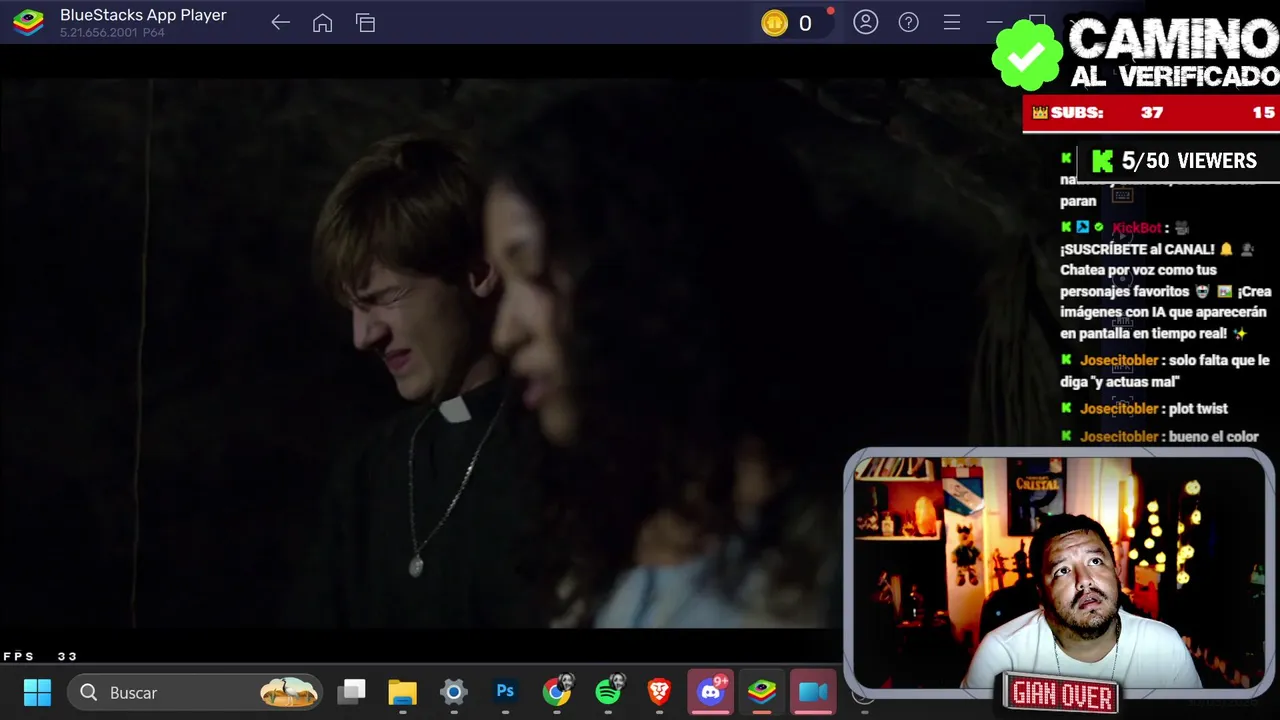Open Windows Task View

tap(352, 692)
